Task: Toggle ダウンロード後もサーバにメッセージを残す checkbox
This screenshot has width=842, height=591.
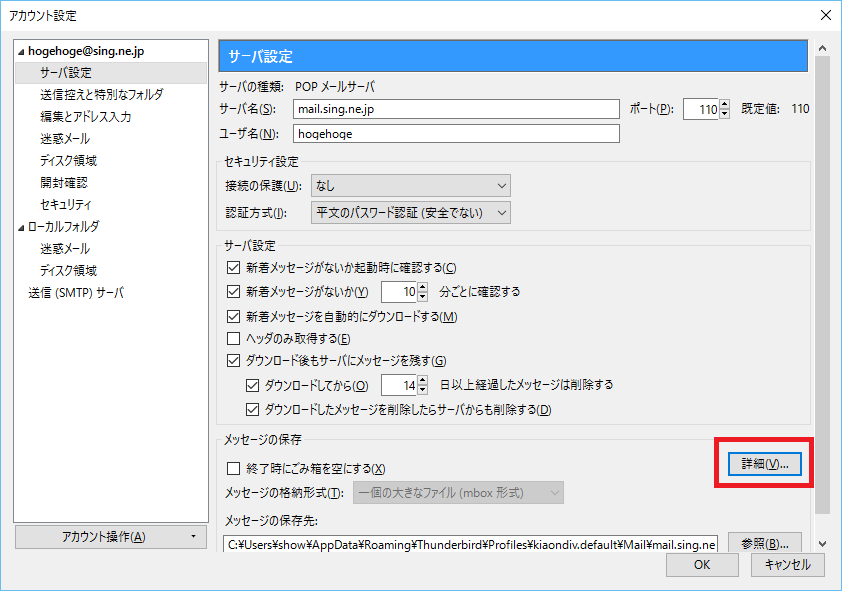Action: click(x=234, y=360)
